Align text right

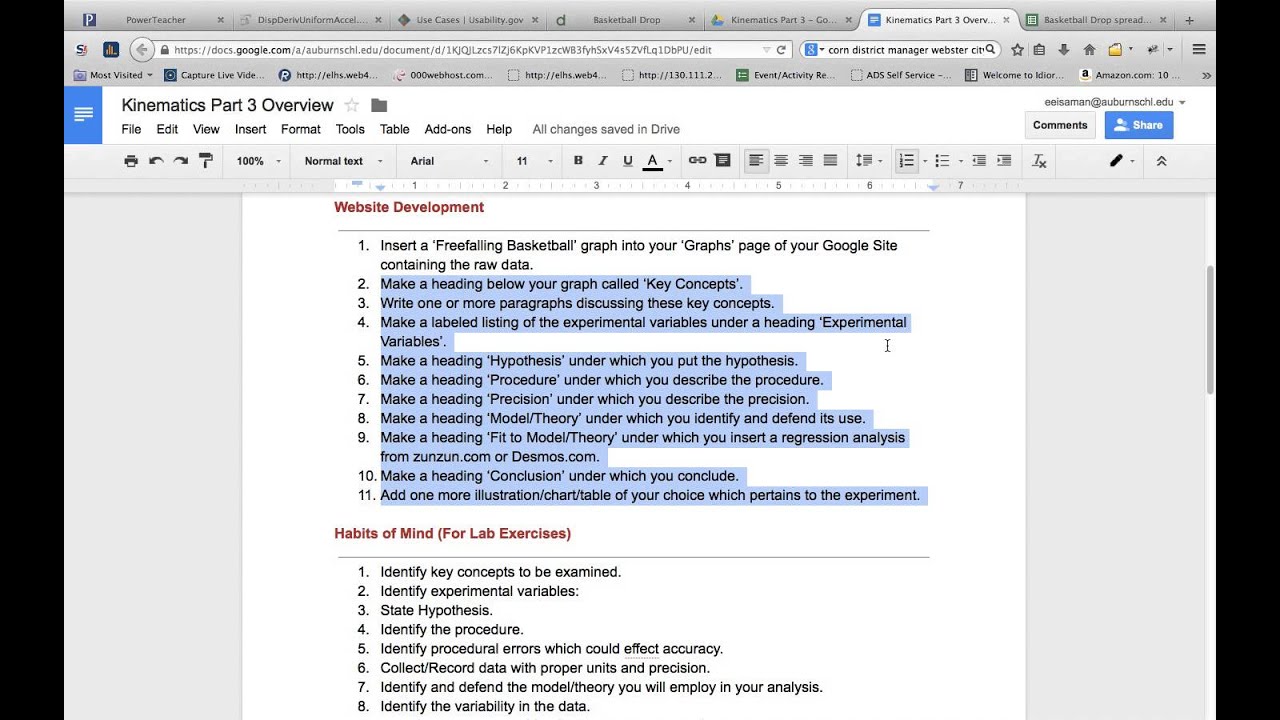point(806,161)
